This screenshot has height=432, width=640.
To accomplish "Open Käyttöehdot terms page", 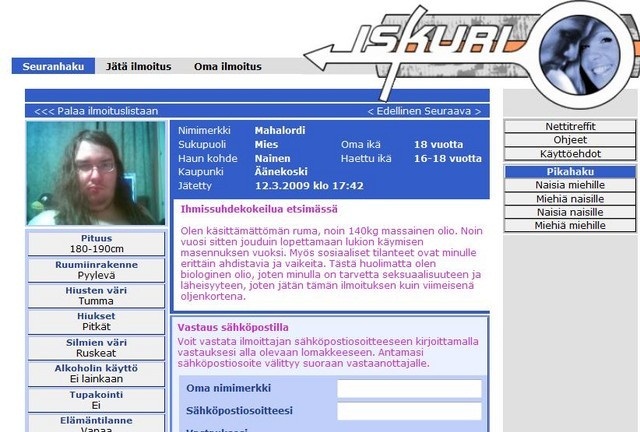I will (570, 154).
